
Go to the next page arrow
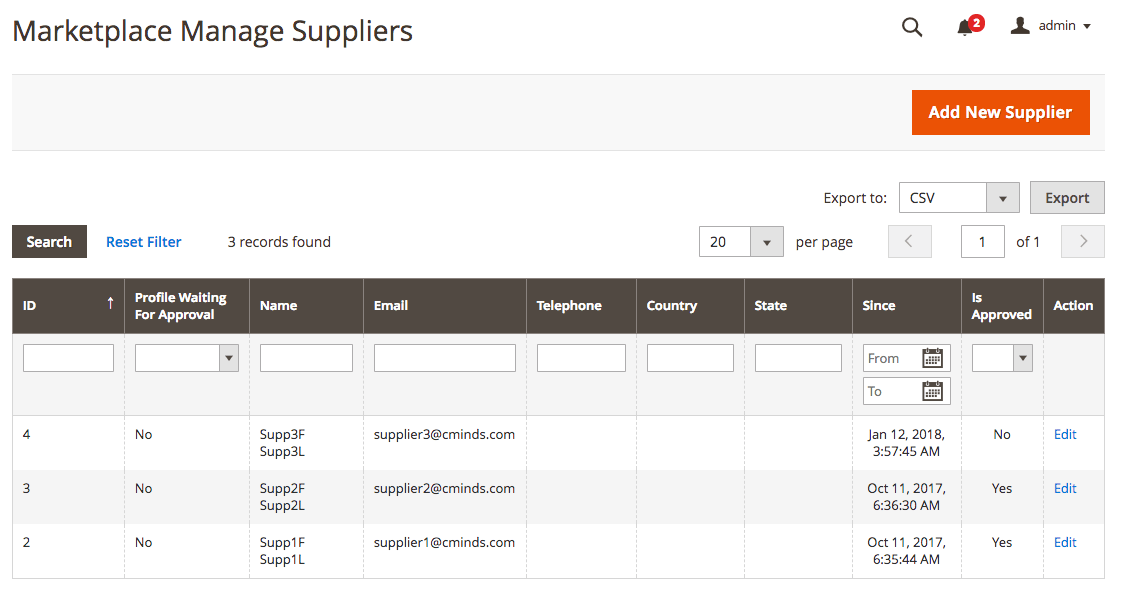[1083, 242]
